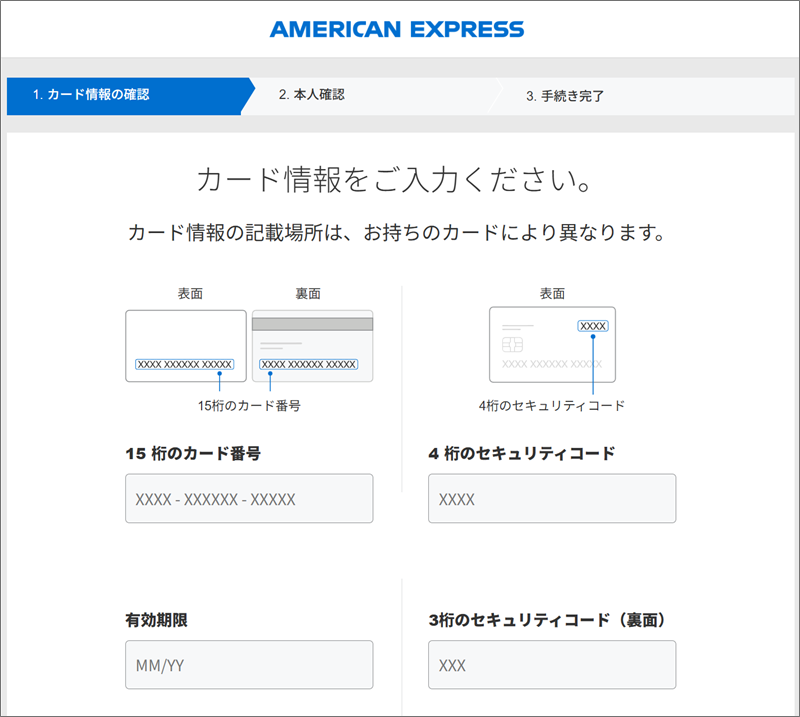Click the caption 15桁のカード番号 under cards
This screenshot has width=800, height=717.
pos(249,406)
